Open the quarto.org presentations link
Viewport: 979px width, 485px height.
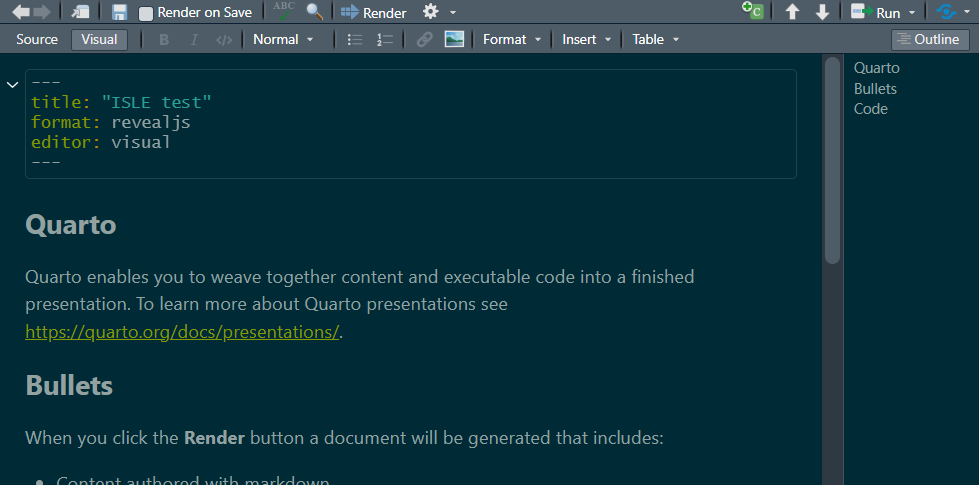(182, 332)
